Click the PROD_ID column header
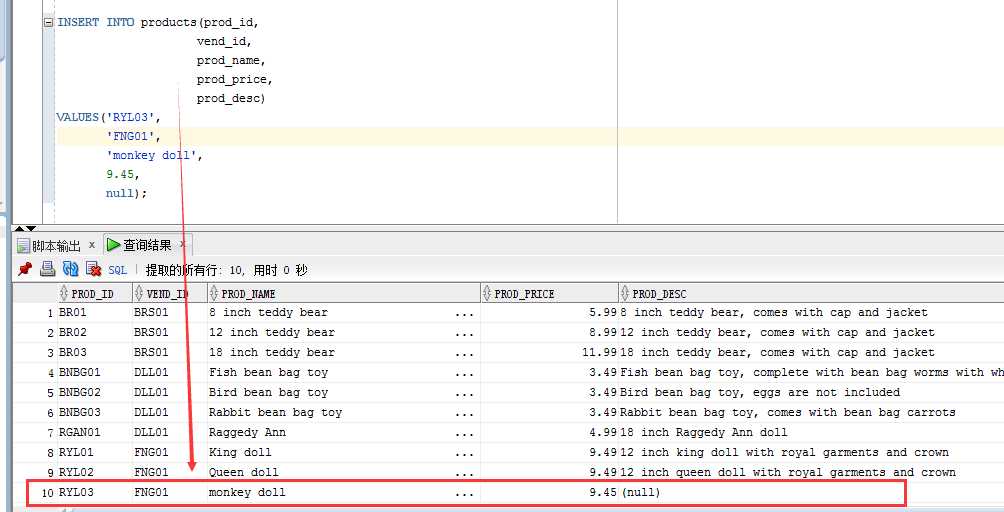This screenshot has width=1004, height=512. 95,294
